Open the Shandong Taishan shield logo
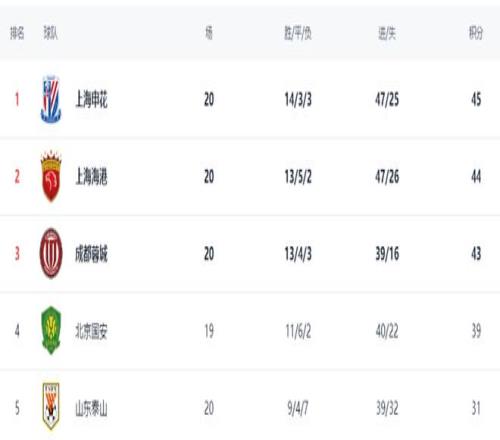500x440 pixels. pyautogui.click(x=51, y=406)
